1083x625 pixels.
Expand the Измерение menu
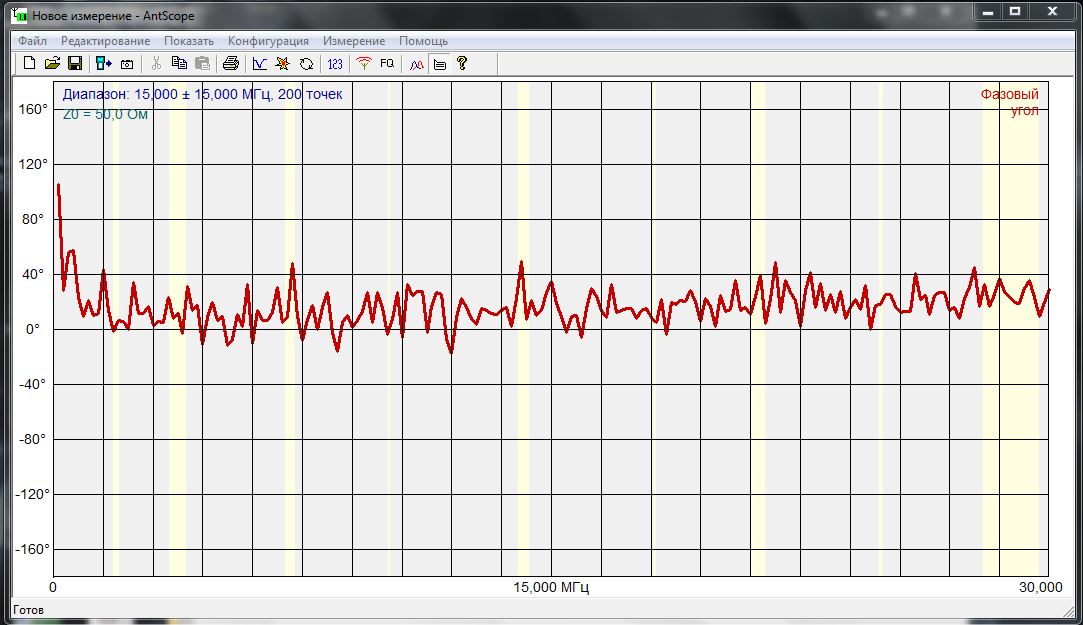coord(353,41)
